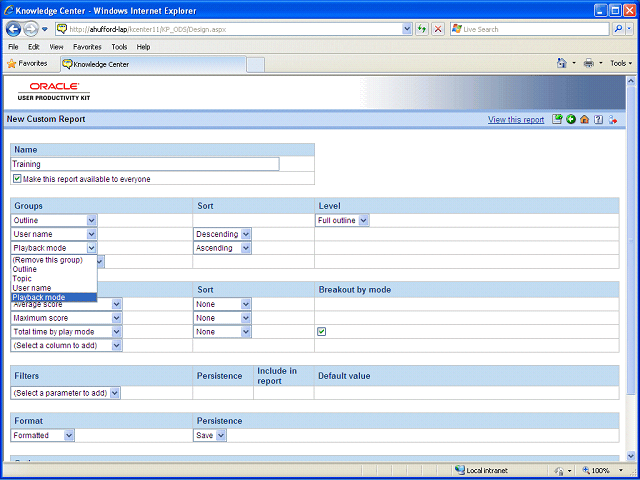Screen dimensions: 640x480
Task: Choose Outline in the open group list
Action: pyautogui.click(x=54, y=269)
